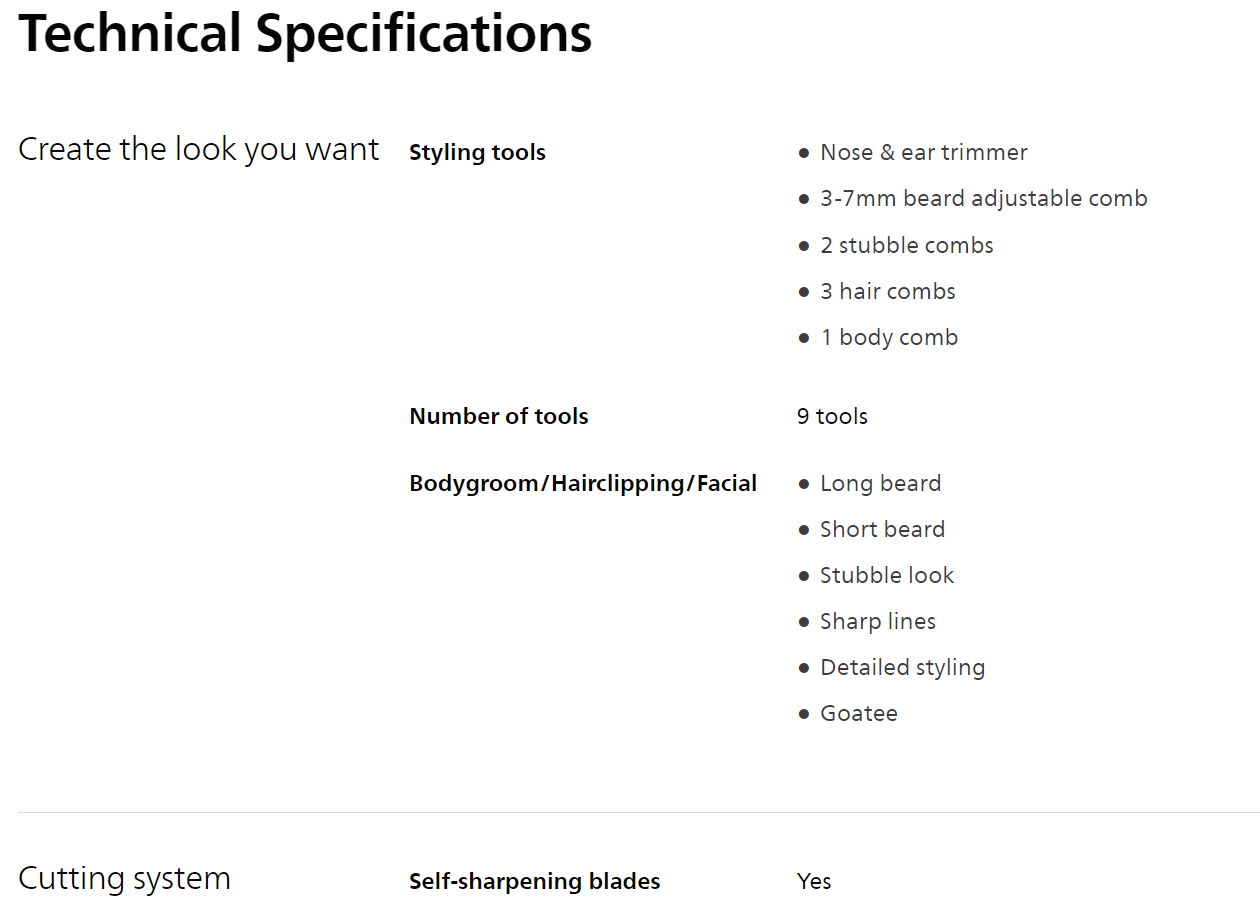Click the 'Short beard' list item
Viewport: 1260px width, 903px height.
882,529
